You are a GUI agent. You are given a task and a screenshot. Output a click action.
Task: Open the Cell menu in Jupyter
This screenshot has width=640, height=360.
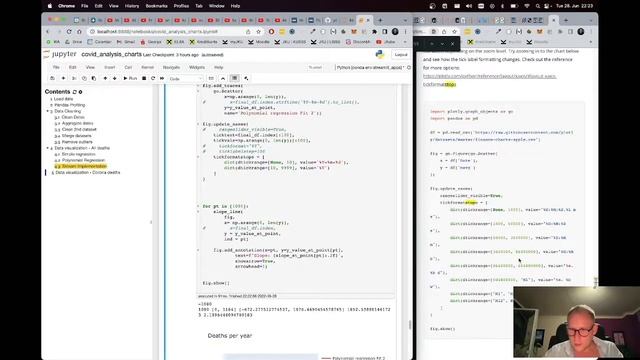click(128, 67)
